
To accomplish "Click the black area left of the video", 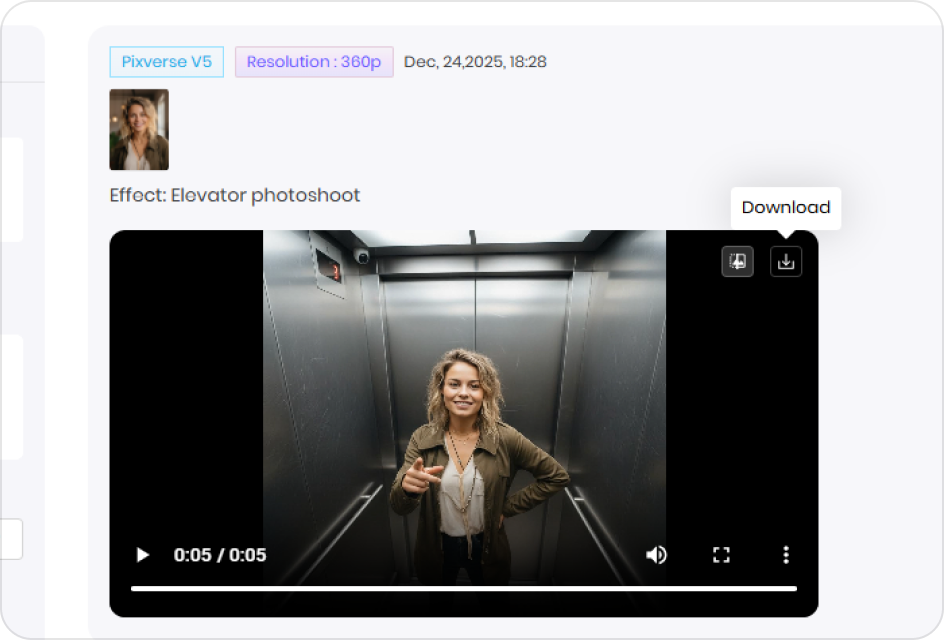I will coord(186,400).
